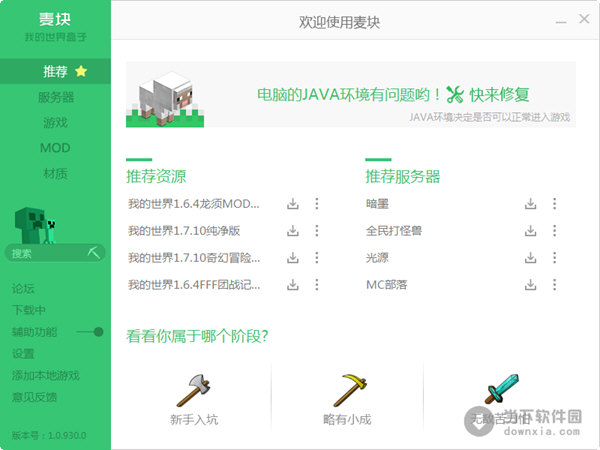The height and width of the screenshot is (450, 600).
Task: Open more options for 我的世界1.7.10奇幻冒险
Action: tap(316, 258)
